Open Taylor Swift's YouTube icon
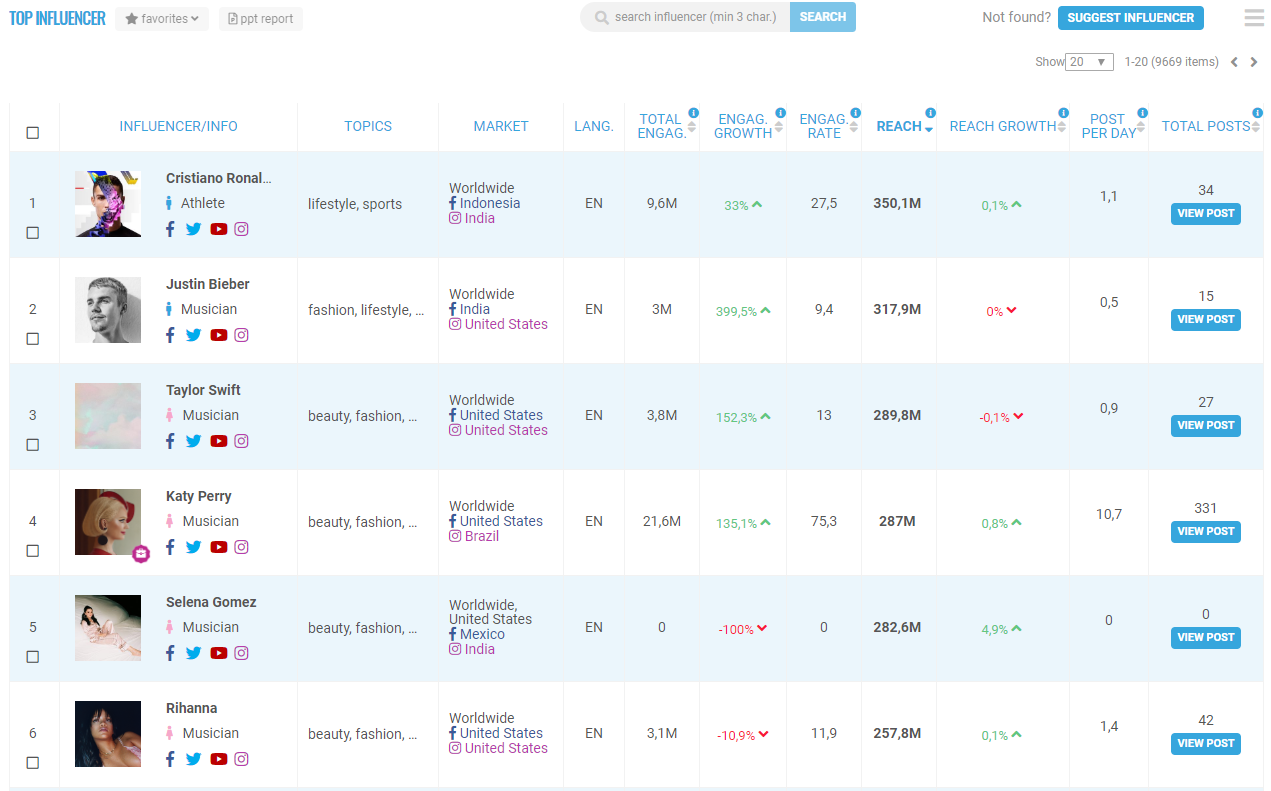This screenshot has height=791, width=1271. coord(219,441)
